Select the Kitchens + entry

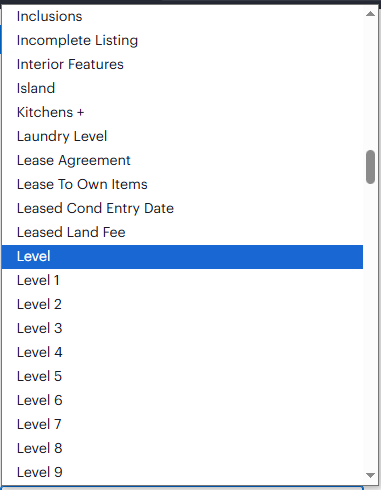click(182, 112)
